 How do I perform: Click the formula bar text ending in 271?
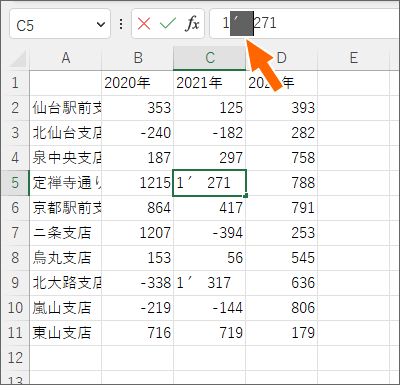tap(249, 23)
